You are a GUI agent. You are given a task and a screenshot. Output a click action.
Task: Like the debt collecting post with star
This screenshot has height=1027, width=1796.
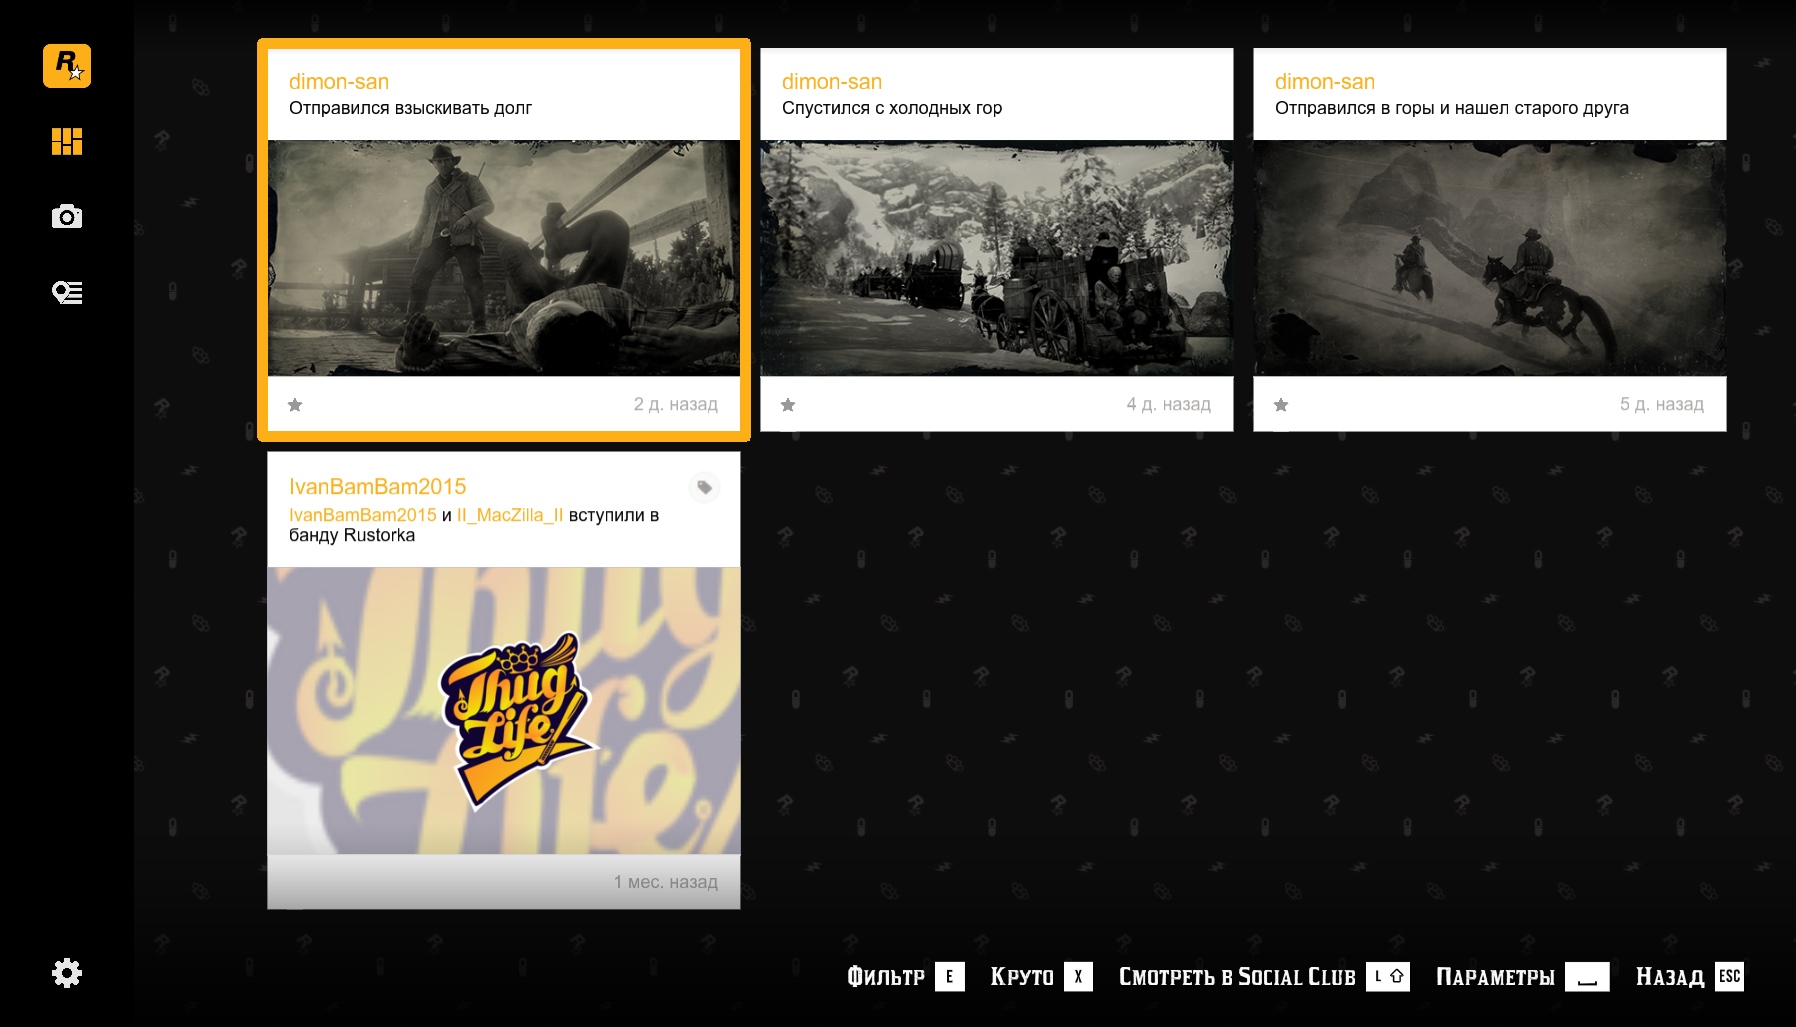point(295,405)
